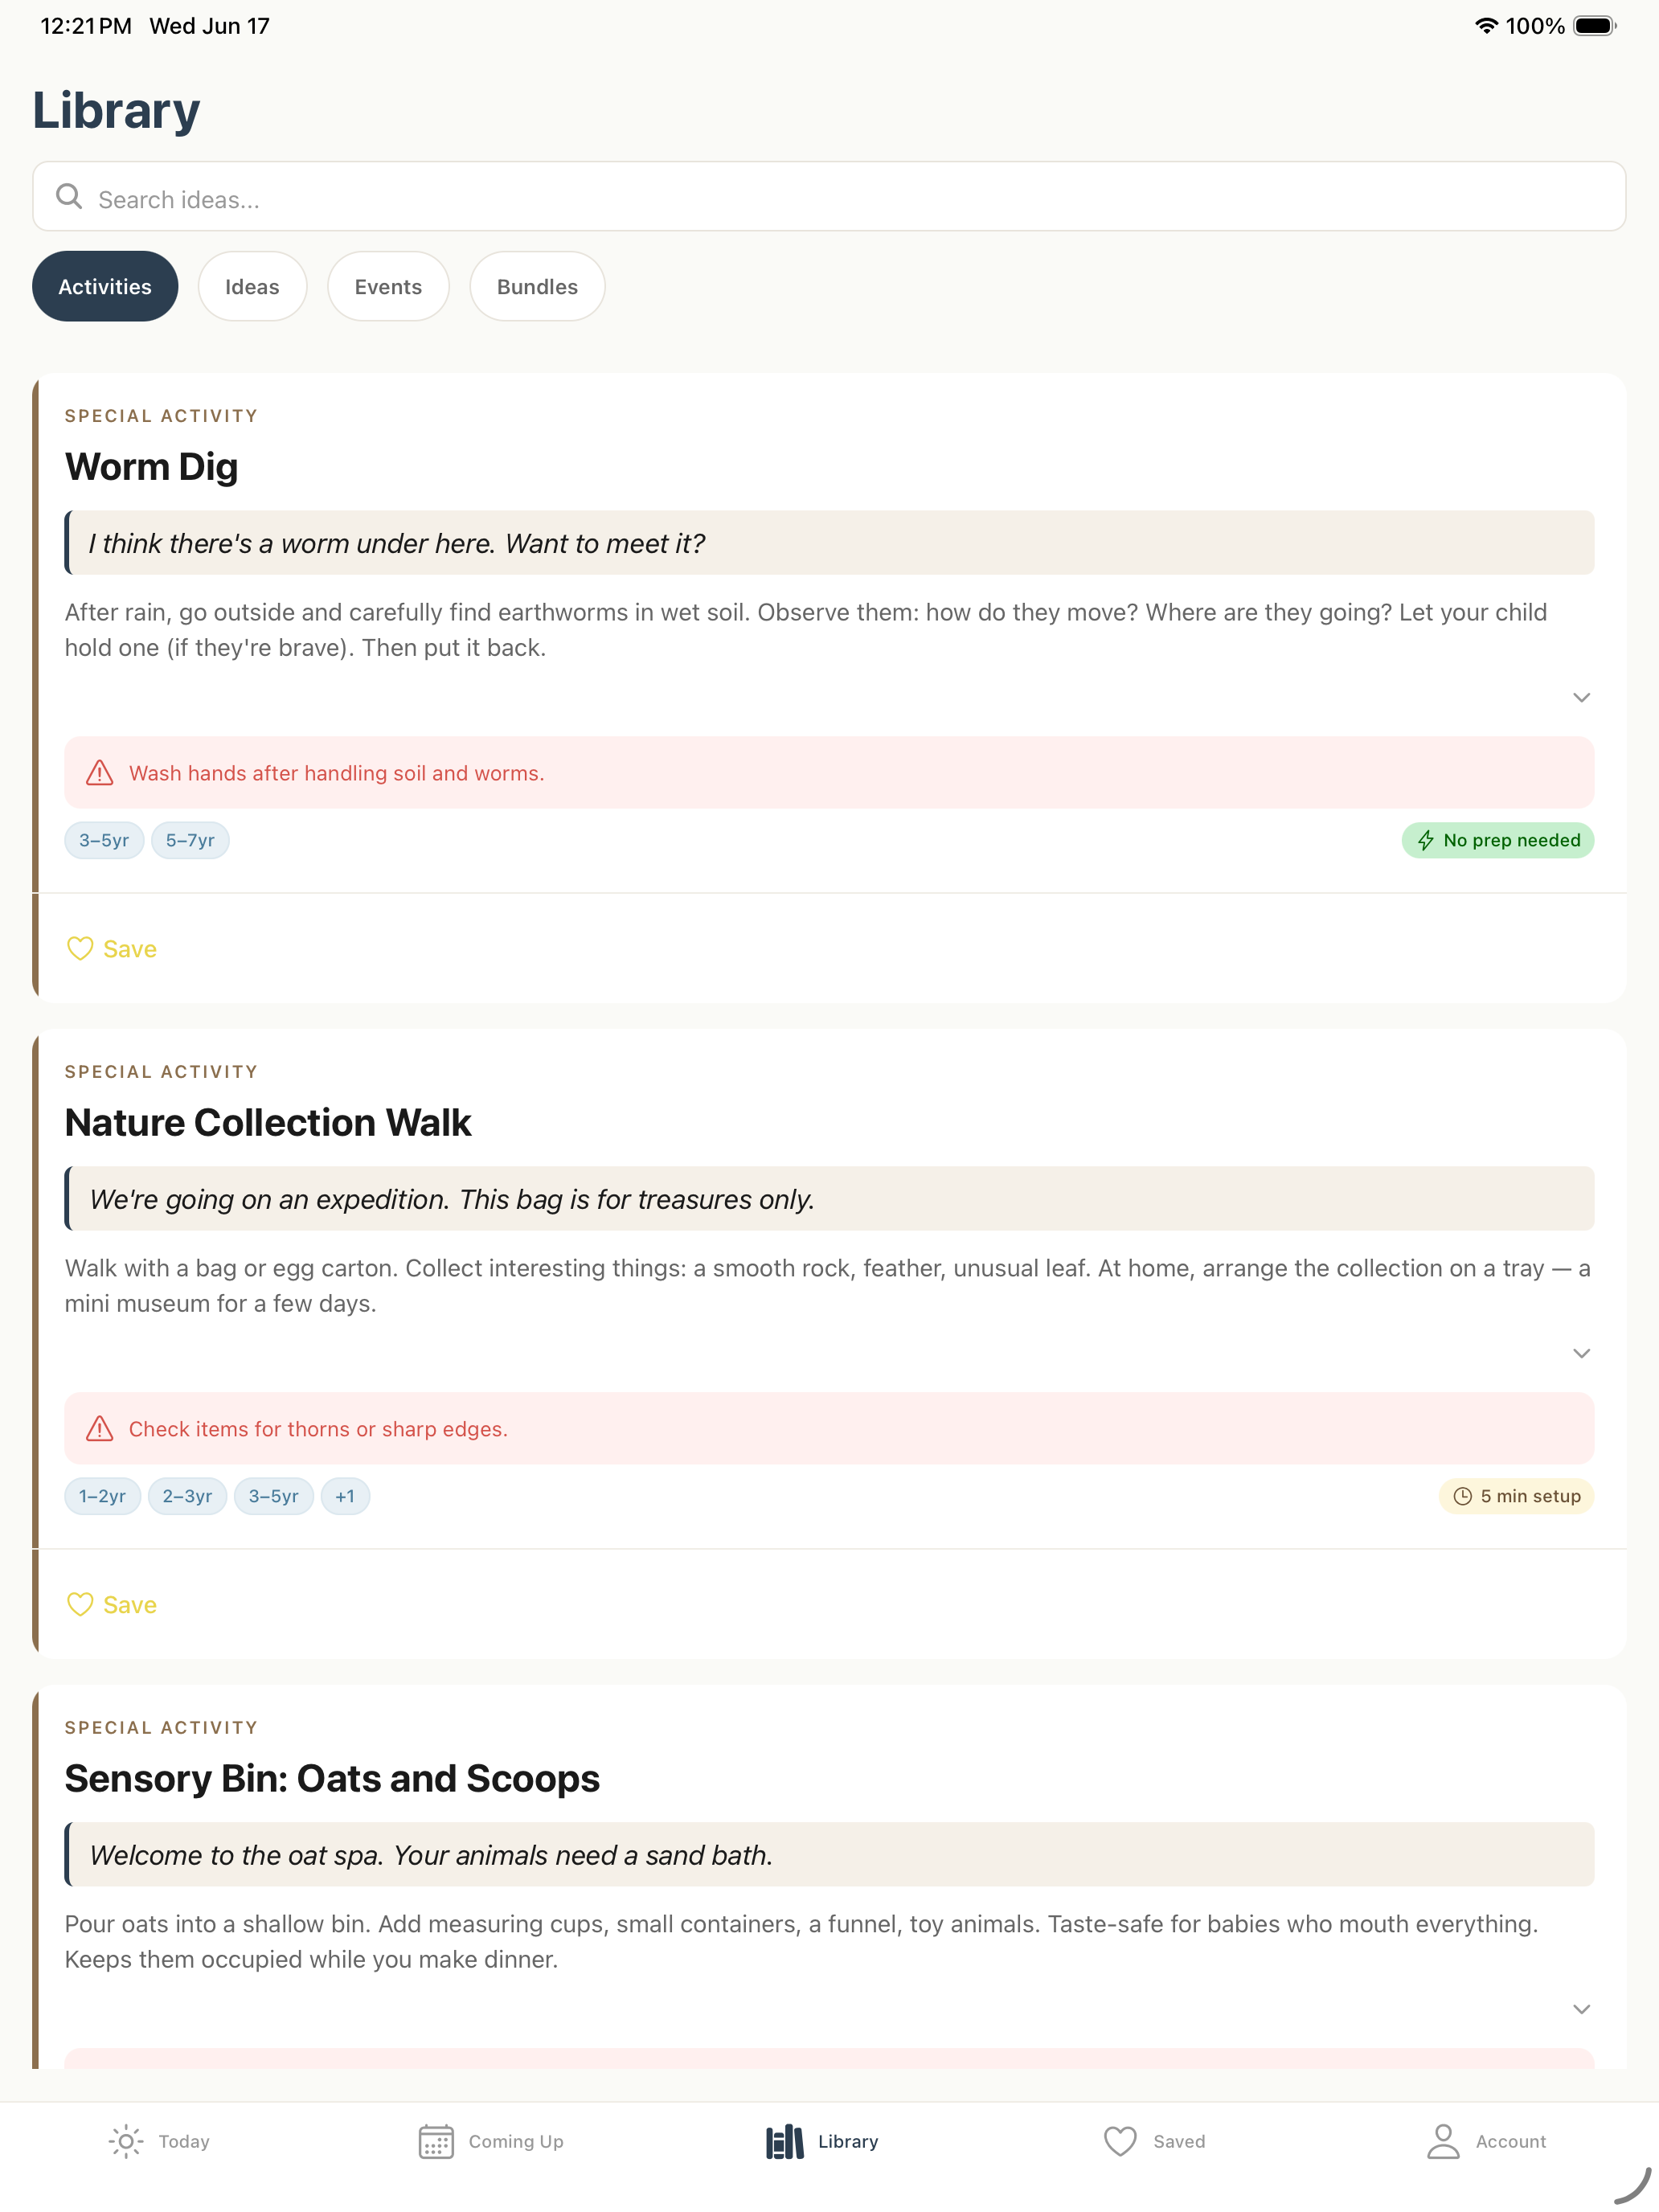
Task: Toggle the Save heart on Worm Dig
Action: click(x=80, y=948)
